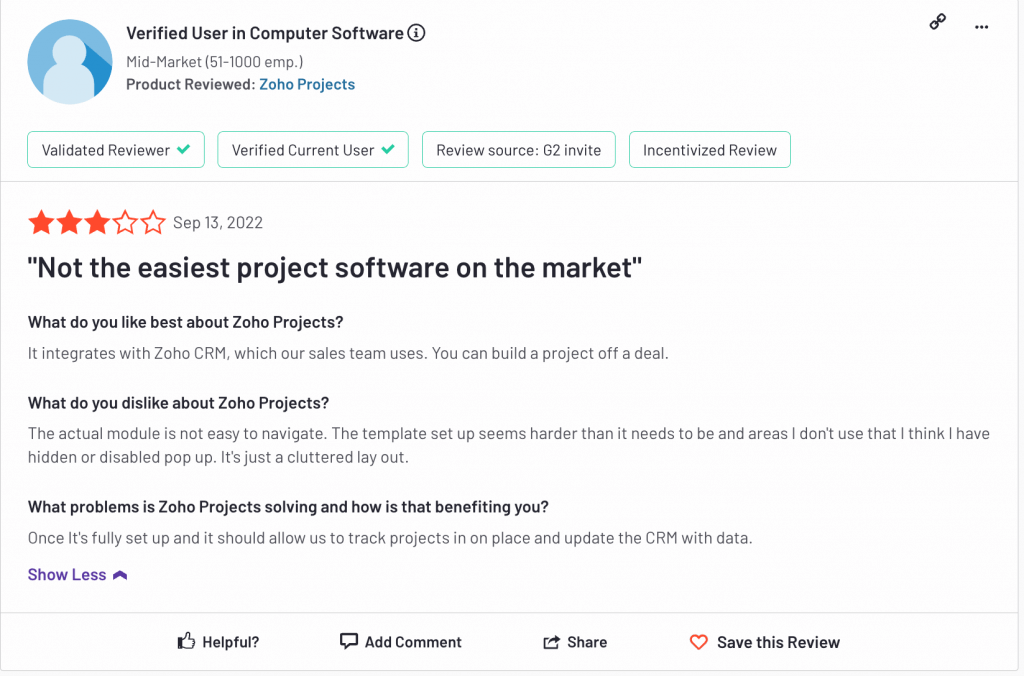
Task: Collapse the review with Show Less
Action: (x=67, y=575)
